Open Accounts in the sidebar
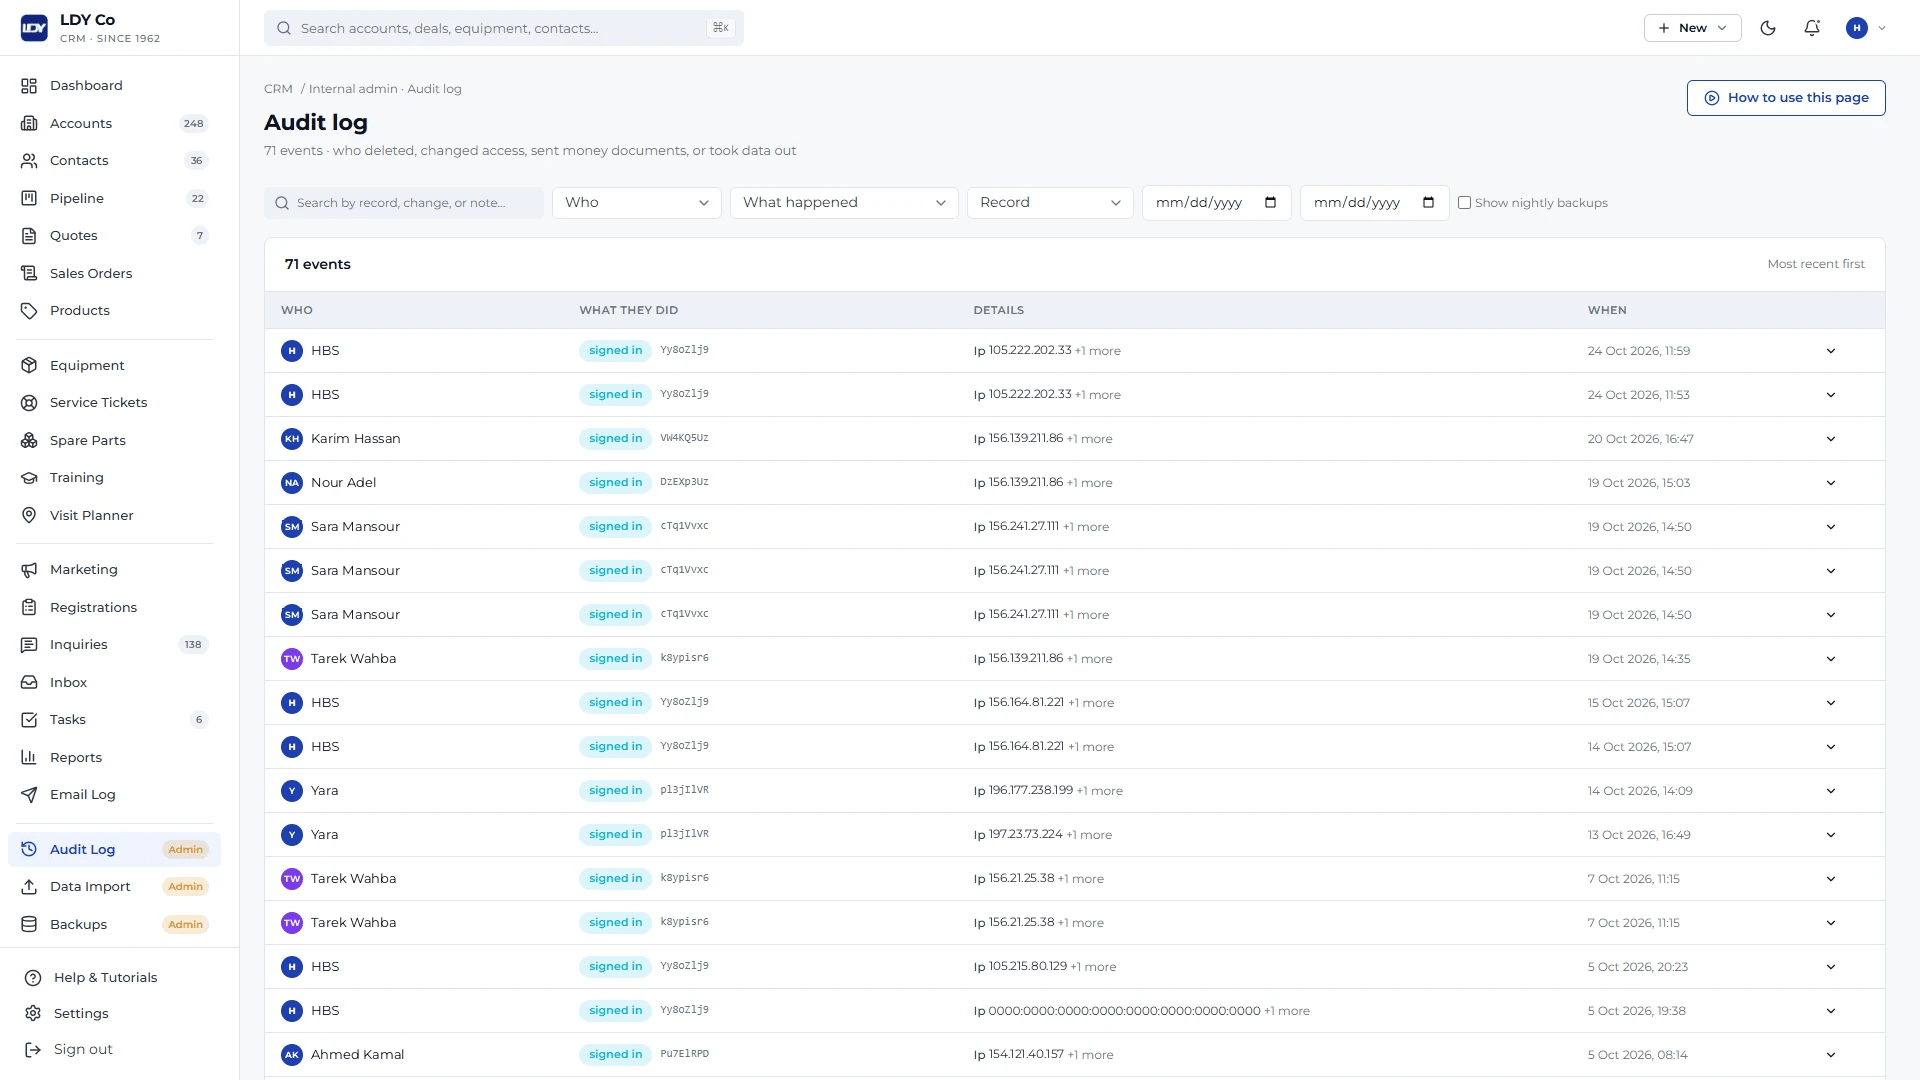This screenshot has height=1080, width=1920. point(114,124)
